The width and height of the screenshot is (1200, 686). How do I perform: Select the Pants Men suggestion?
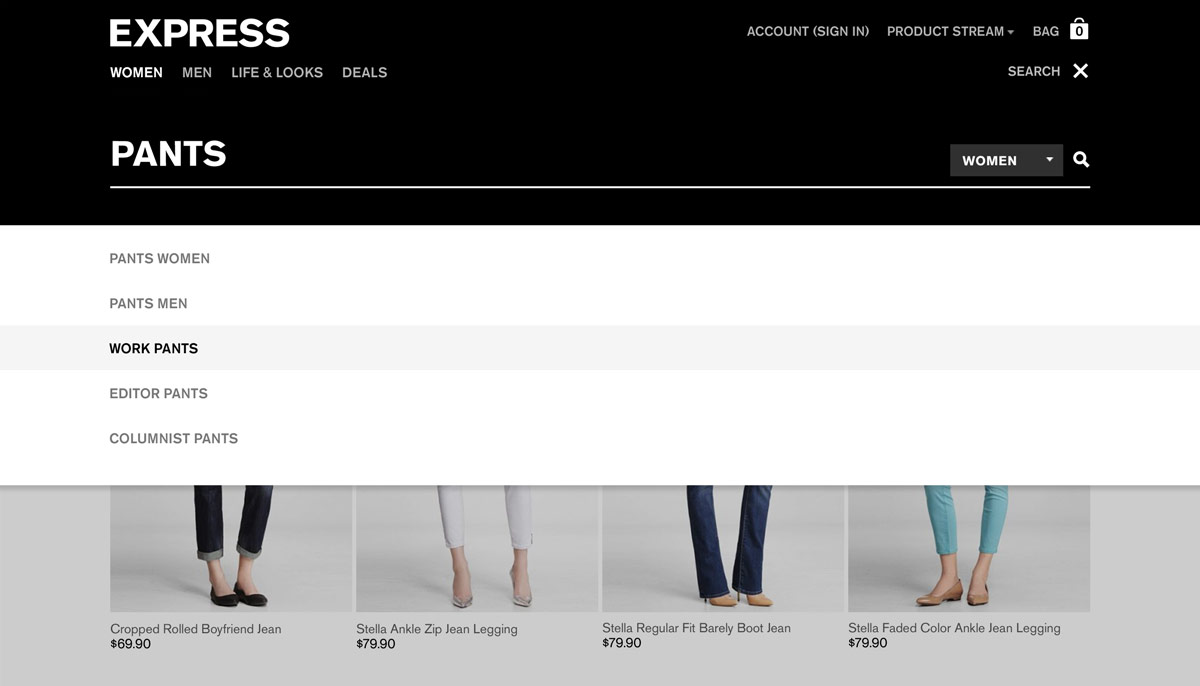tap(148, 304)
